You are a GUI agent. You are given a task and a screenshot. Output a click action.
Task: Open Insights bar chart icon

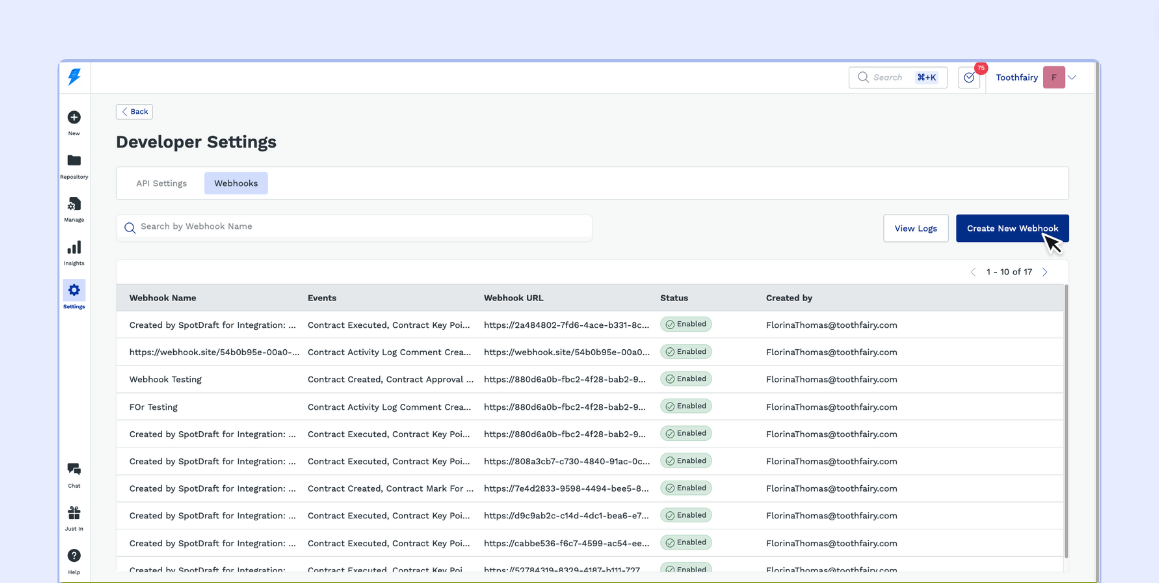(x=74, y=248)
